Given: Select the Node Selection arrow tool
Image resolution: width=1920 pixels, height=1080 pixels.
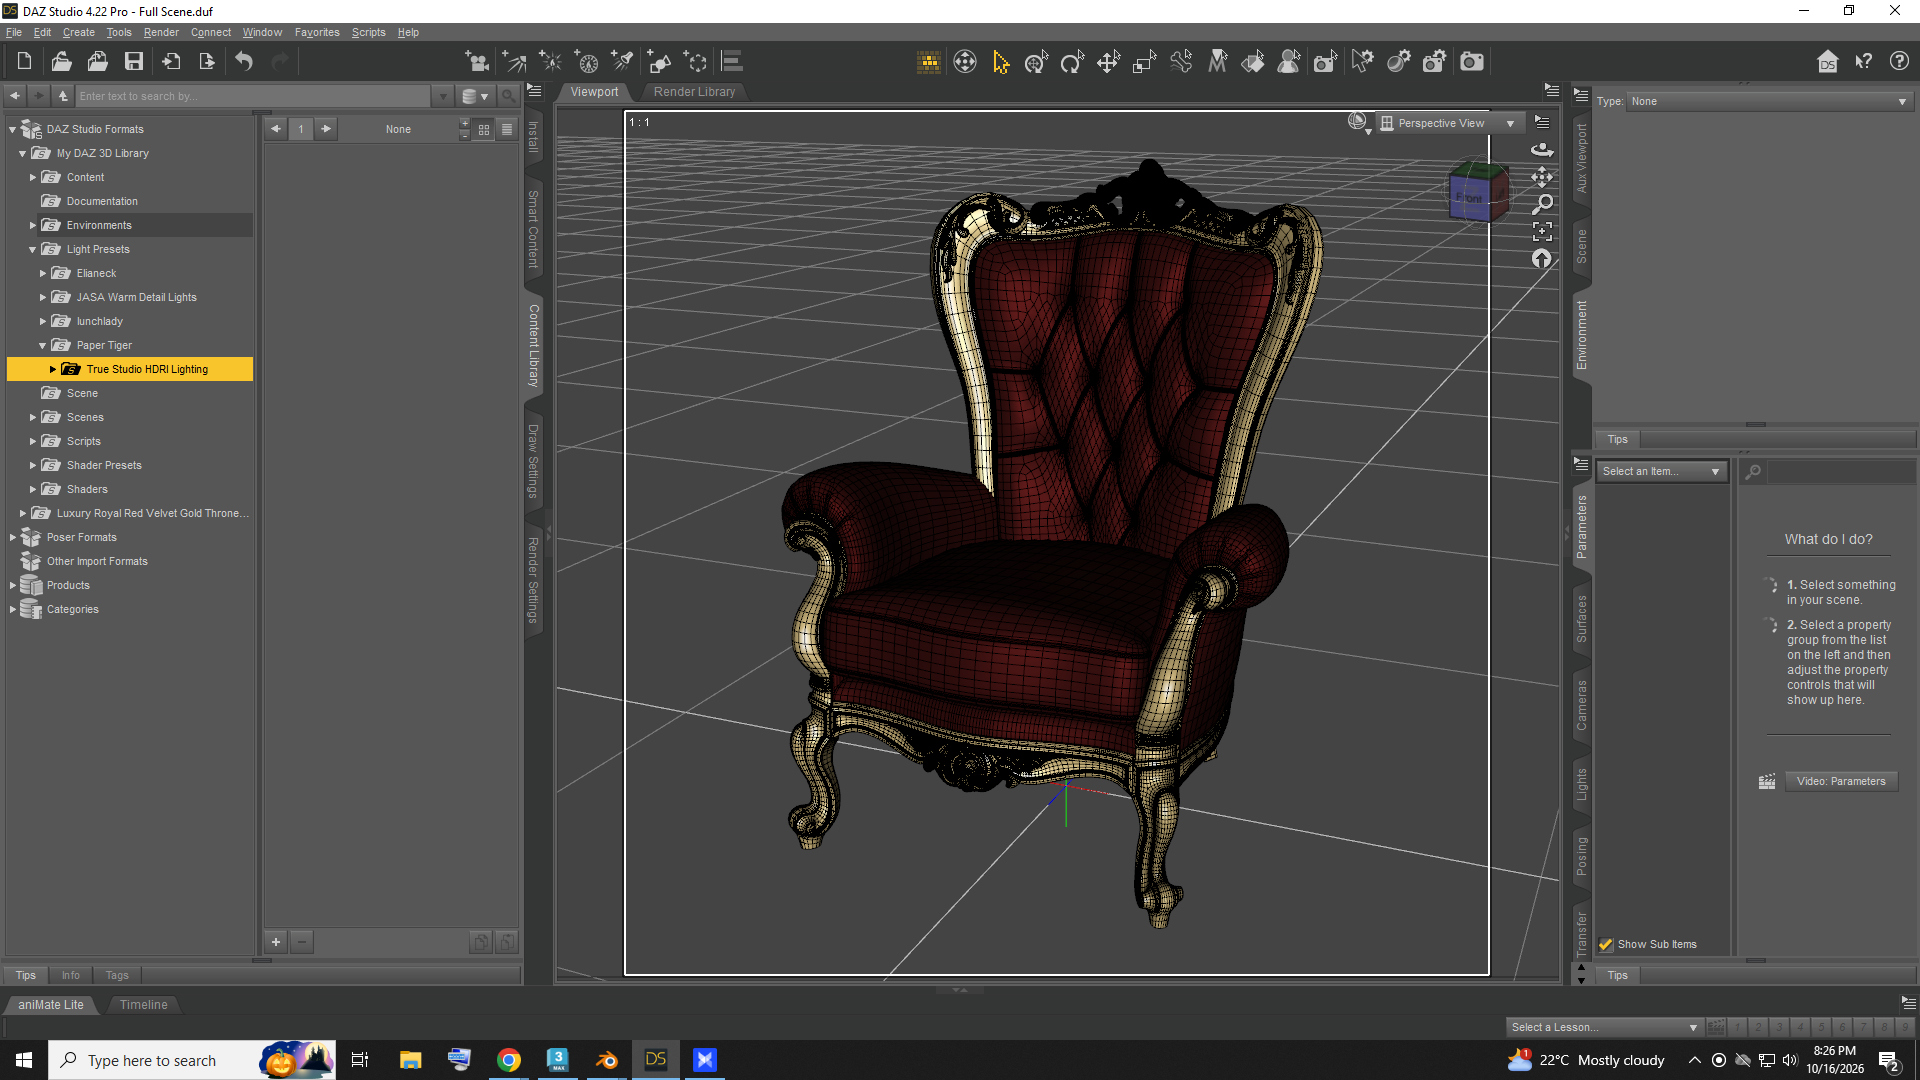Looking at the screenshot, I should pyautogui.click(x=1000, y=62).
